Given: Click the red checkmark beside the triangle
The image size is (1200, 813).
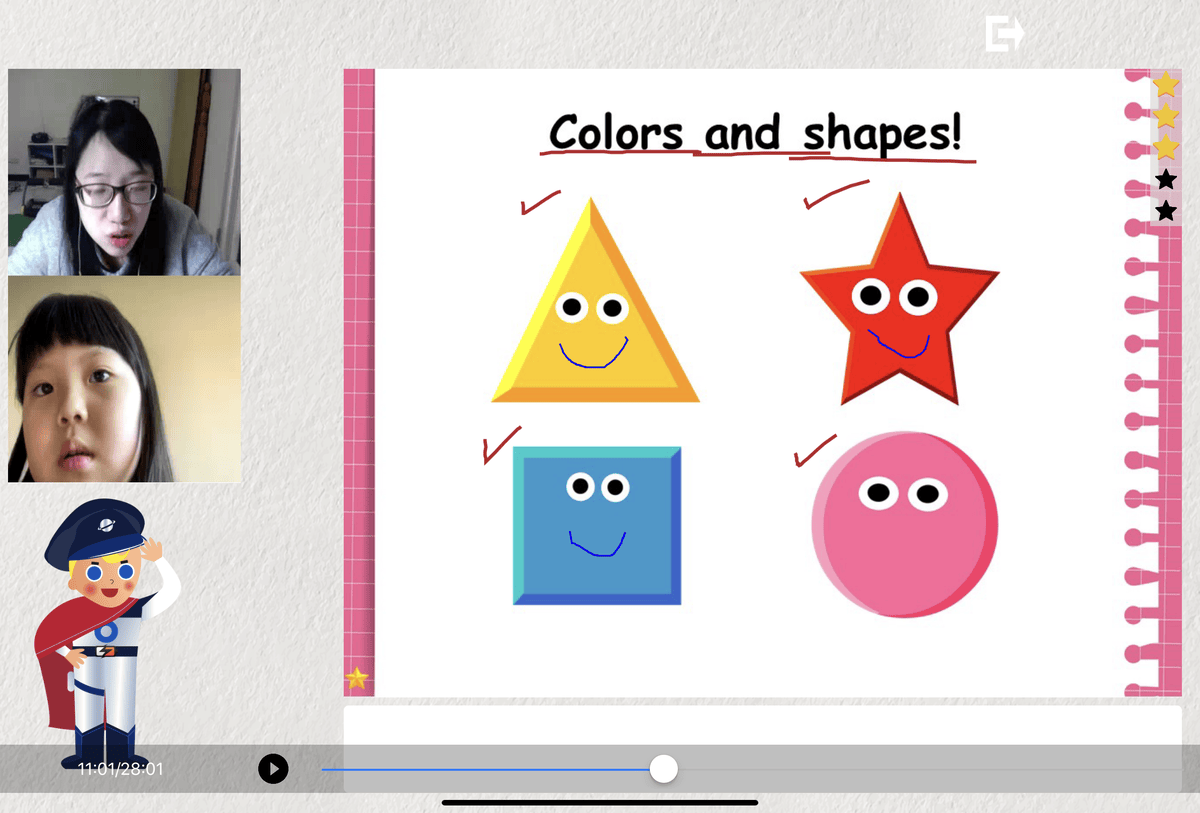Looking at the screenshot, I should click(539, 203).
